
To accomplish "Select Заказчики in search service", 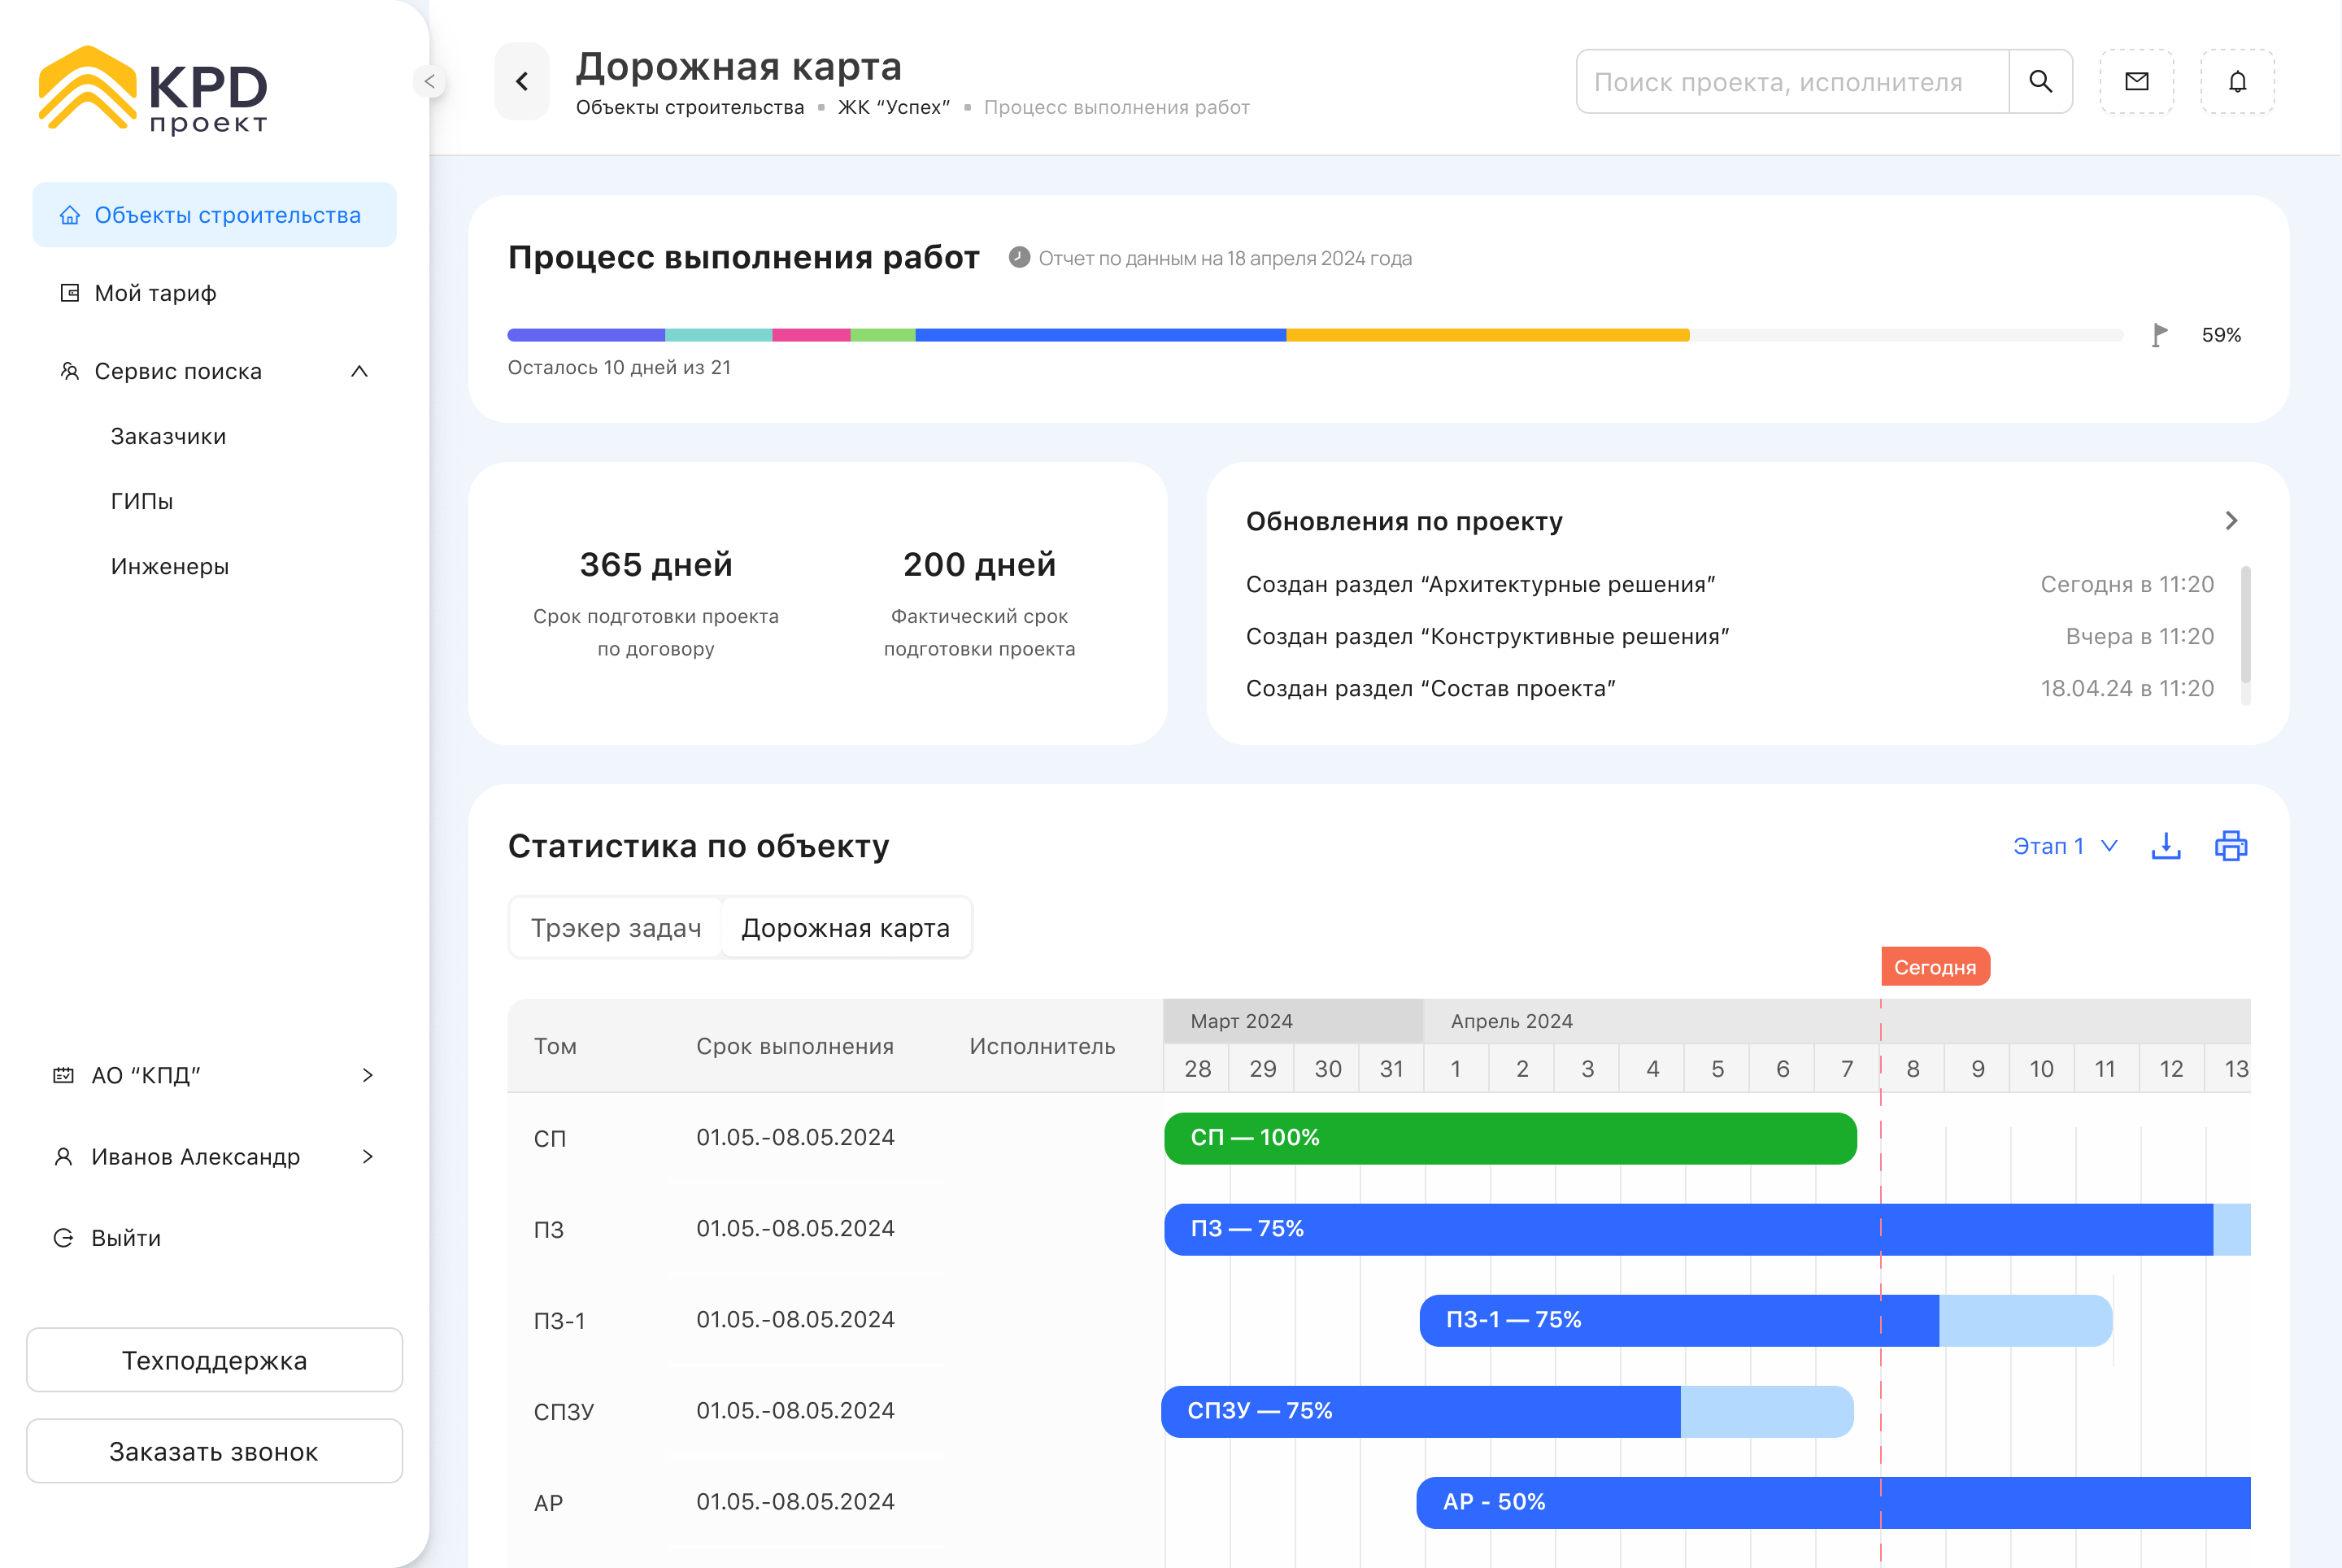I will click(168, 436).
